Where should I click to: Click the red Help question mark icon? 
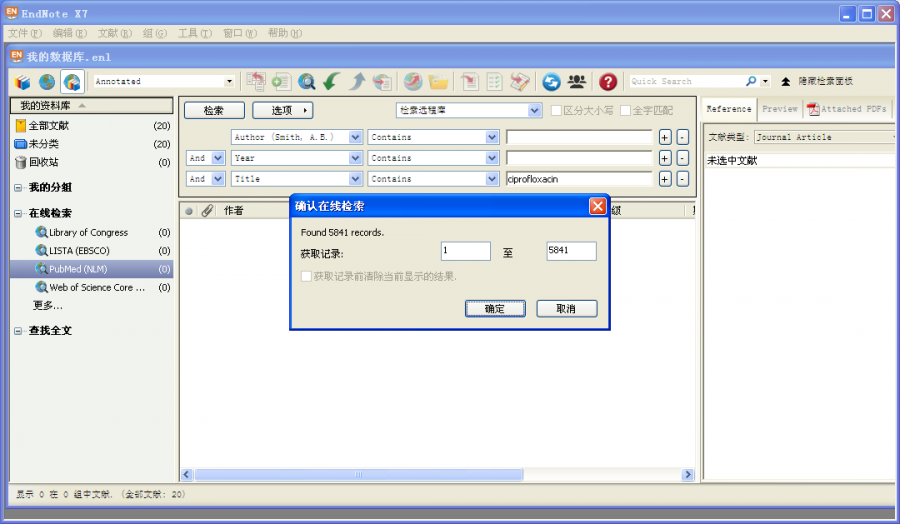point(608,81)
